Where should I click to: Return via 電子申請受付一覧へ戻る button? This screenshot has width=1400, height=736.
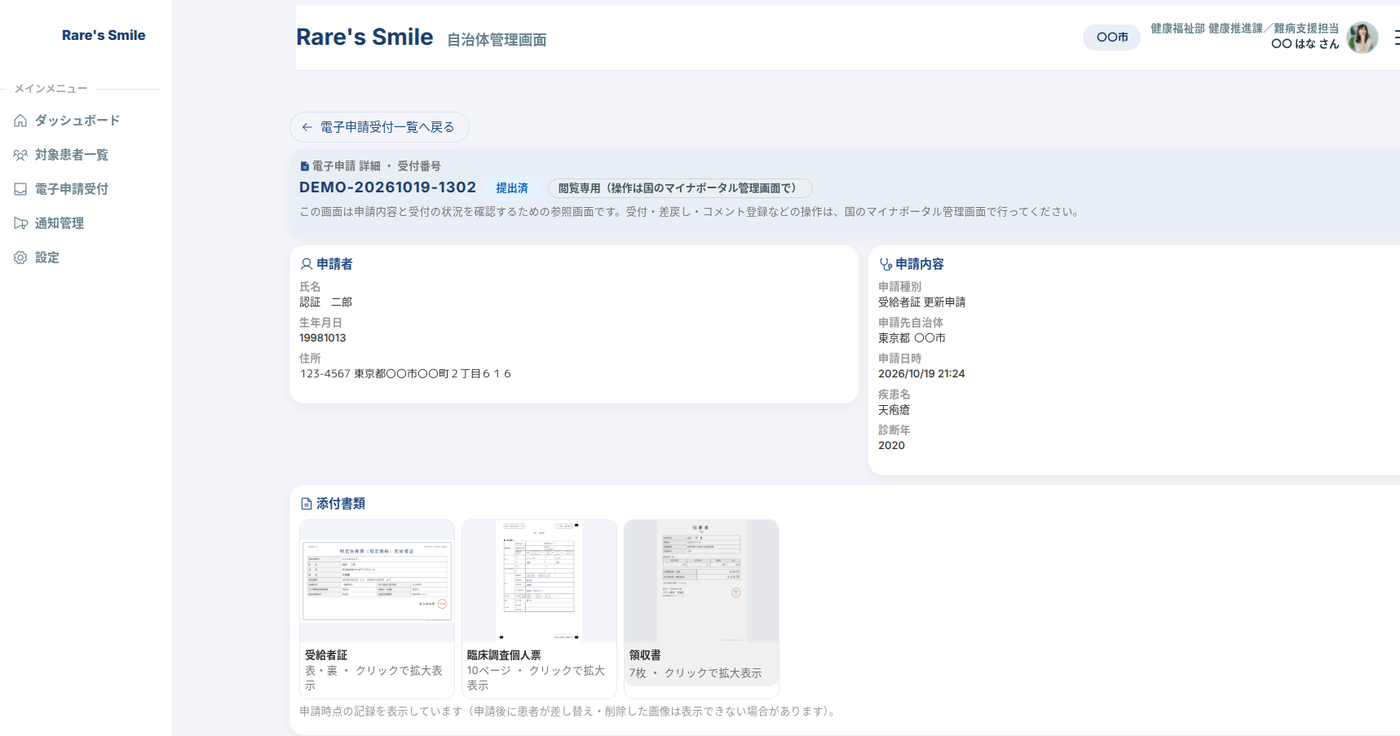379,127
